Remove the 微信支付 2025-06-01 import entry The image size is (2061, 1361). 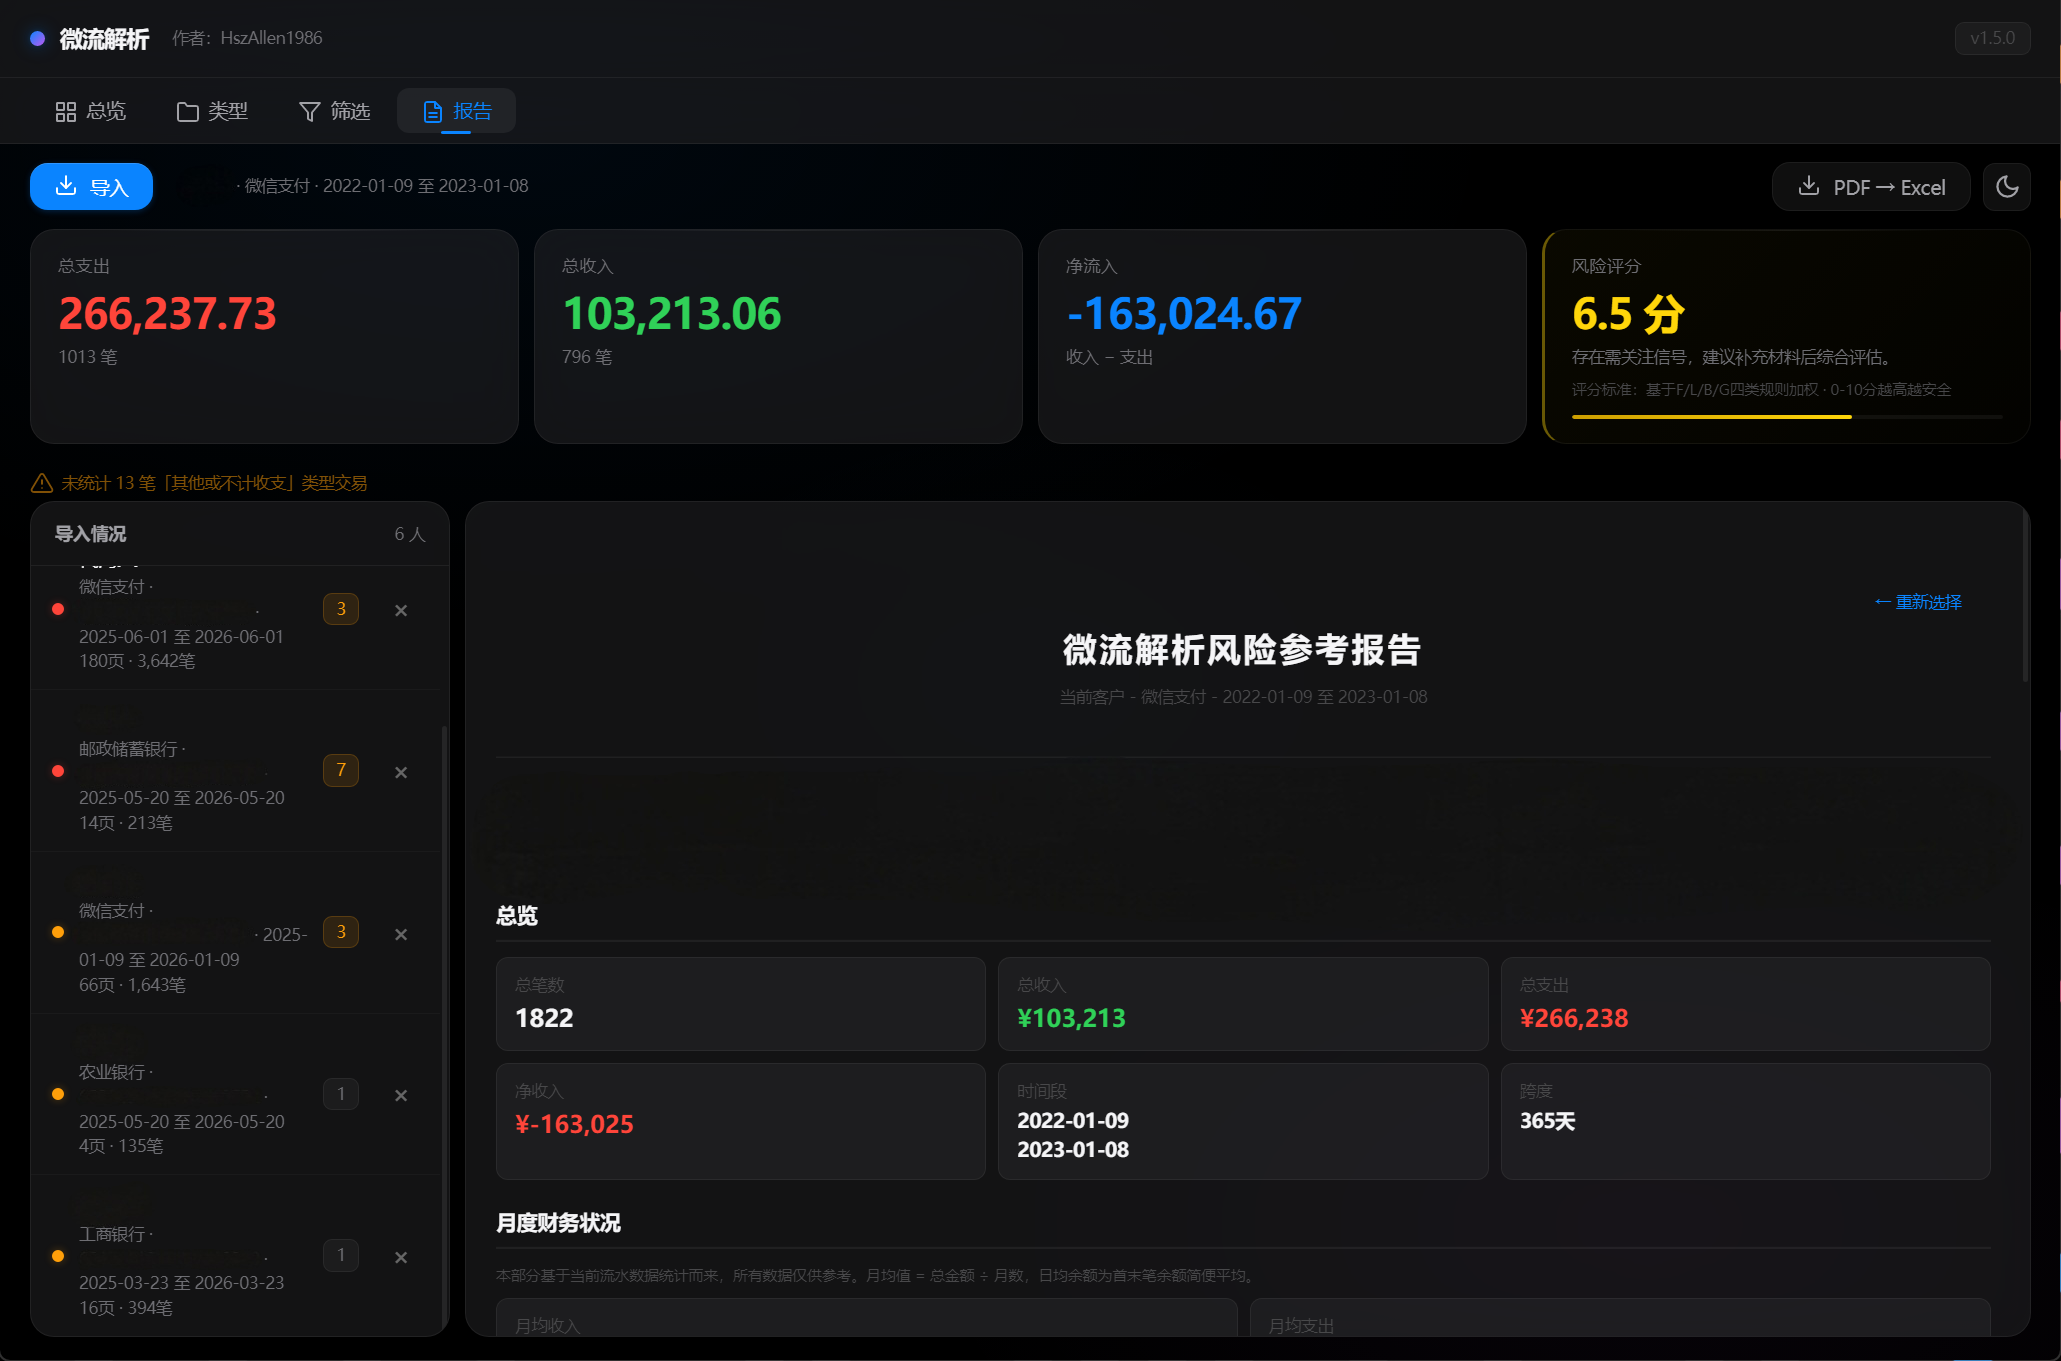click(x=401, y=610)
